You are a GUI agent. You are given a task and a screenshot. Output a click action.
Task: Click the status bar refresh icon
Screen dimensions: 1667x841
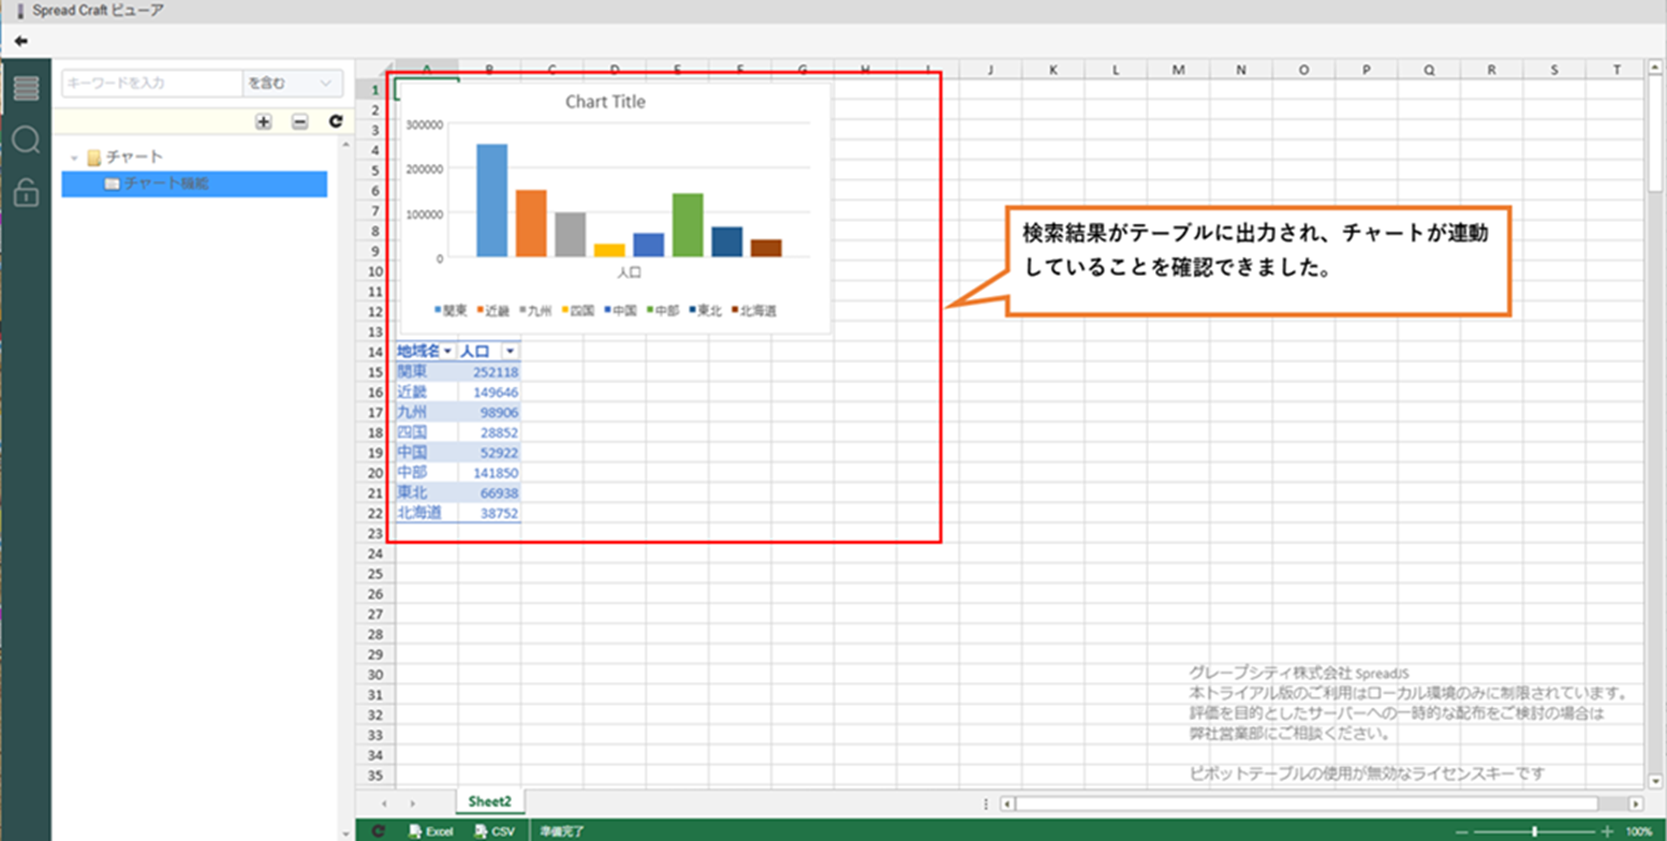pos(378,831)
